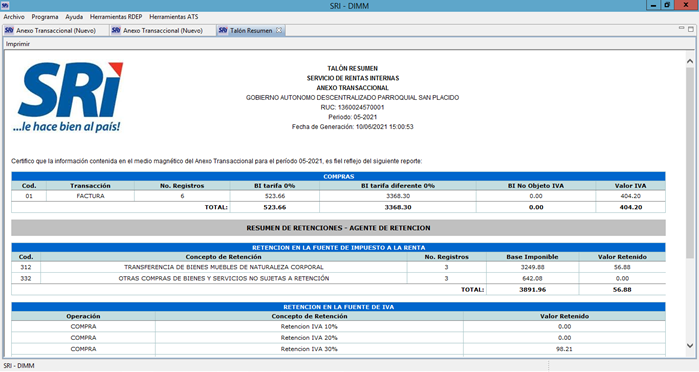
Task: Click the scrollbar down arrow
Action: [690, 346]
